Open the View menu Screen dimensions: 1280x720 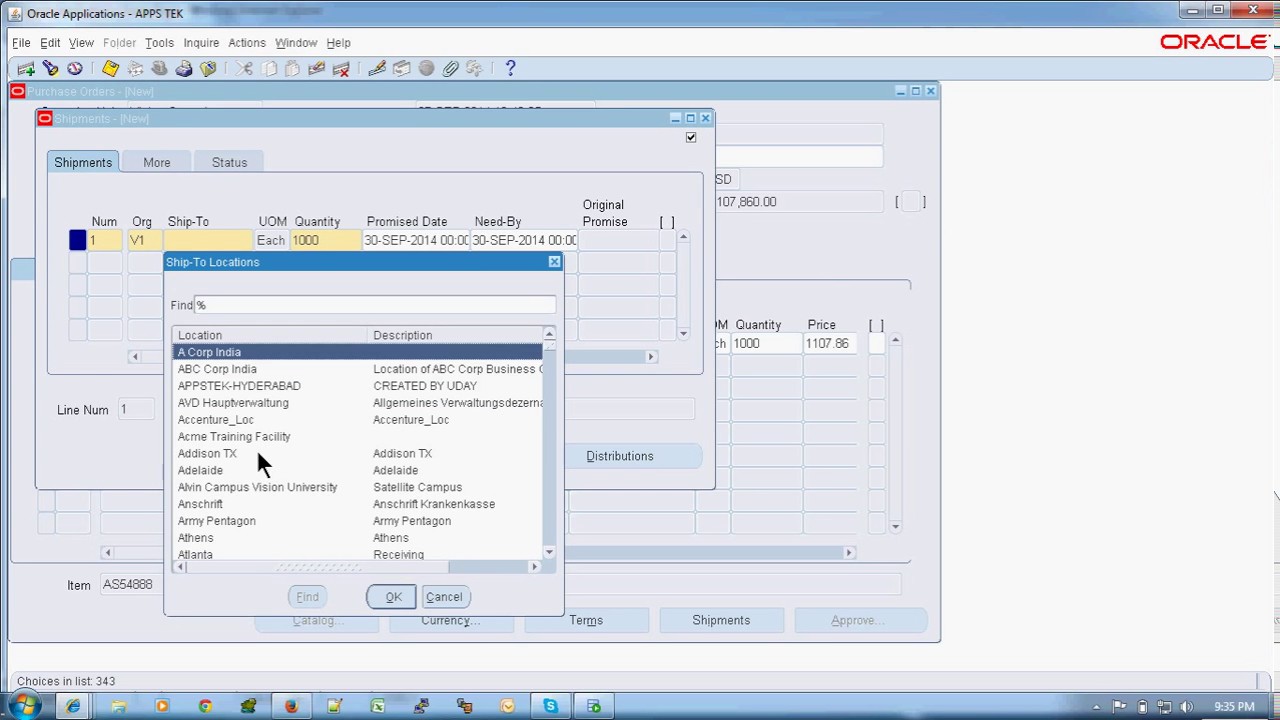[81, 43]
